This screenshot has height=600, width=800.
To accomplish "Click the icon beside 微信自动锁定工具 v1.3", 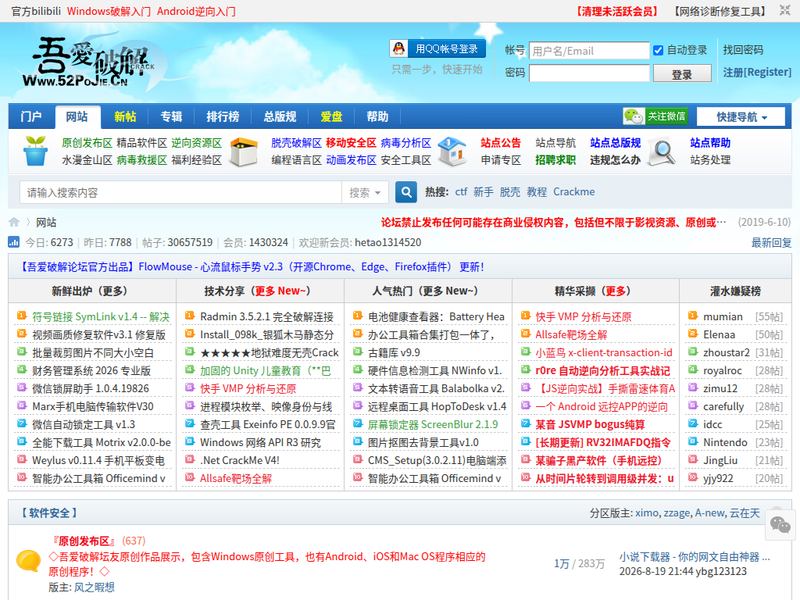I will pos(22,424).
